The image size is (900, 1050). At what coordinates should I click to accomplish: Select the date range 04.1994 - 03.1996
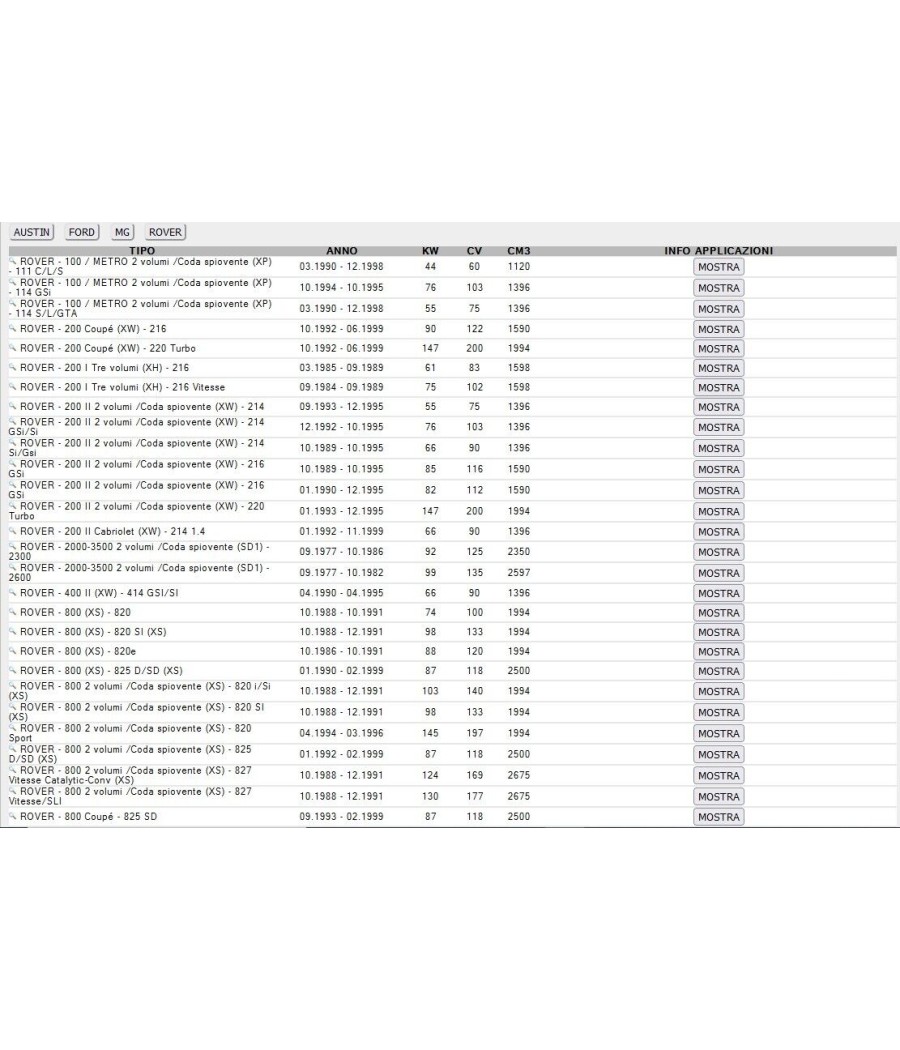pos(342,733)
